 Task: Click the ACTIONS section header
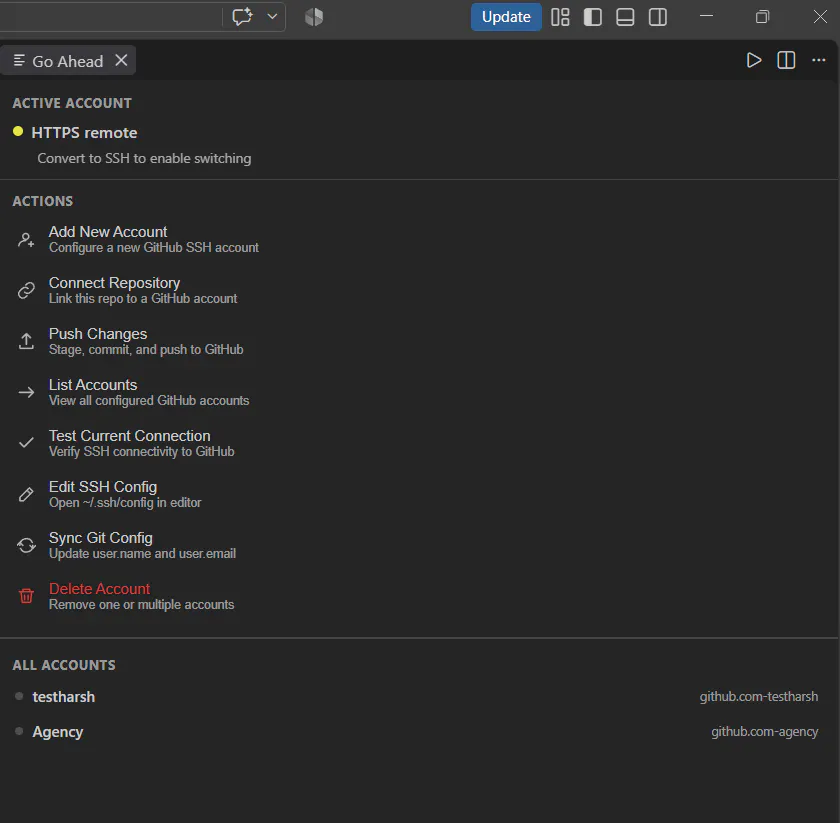click(x=42, y=201)
